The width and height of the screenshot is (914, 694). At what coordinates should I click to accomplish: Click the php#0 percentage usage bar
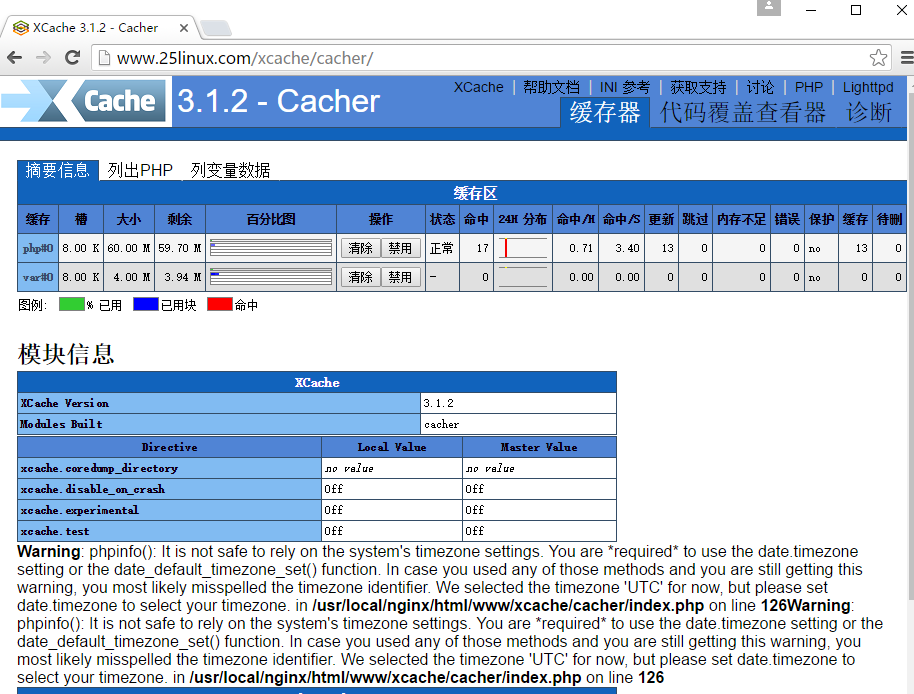271,248
